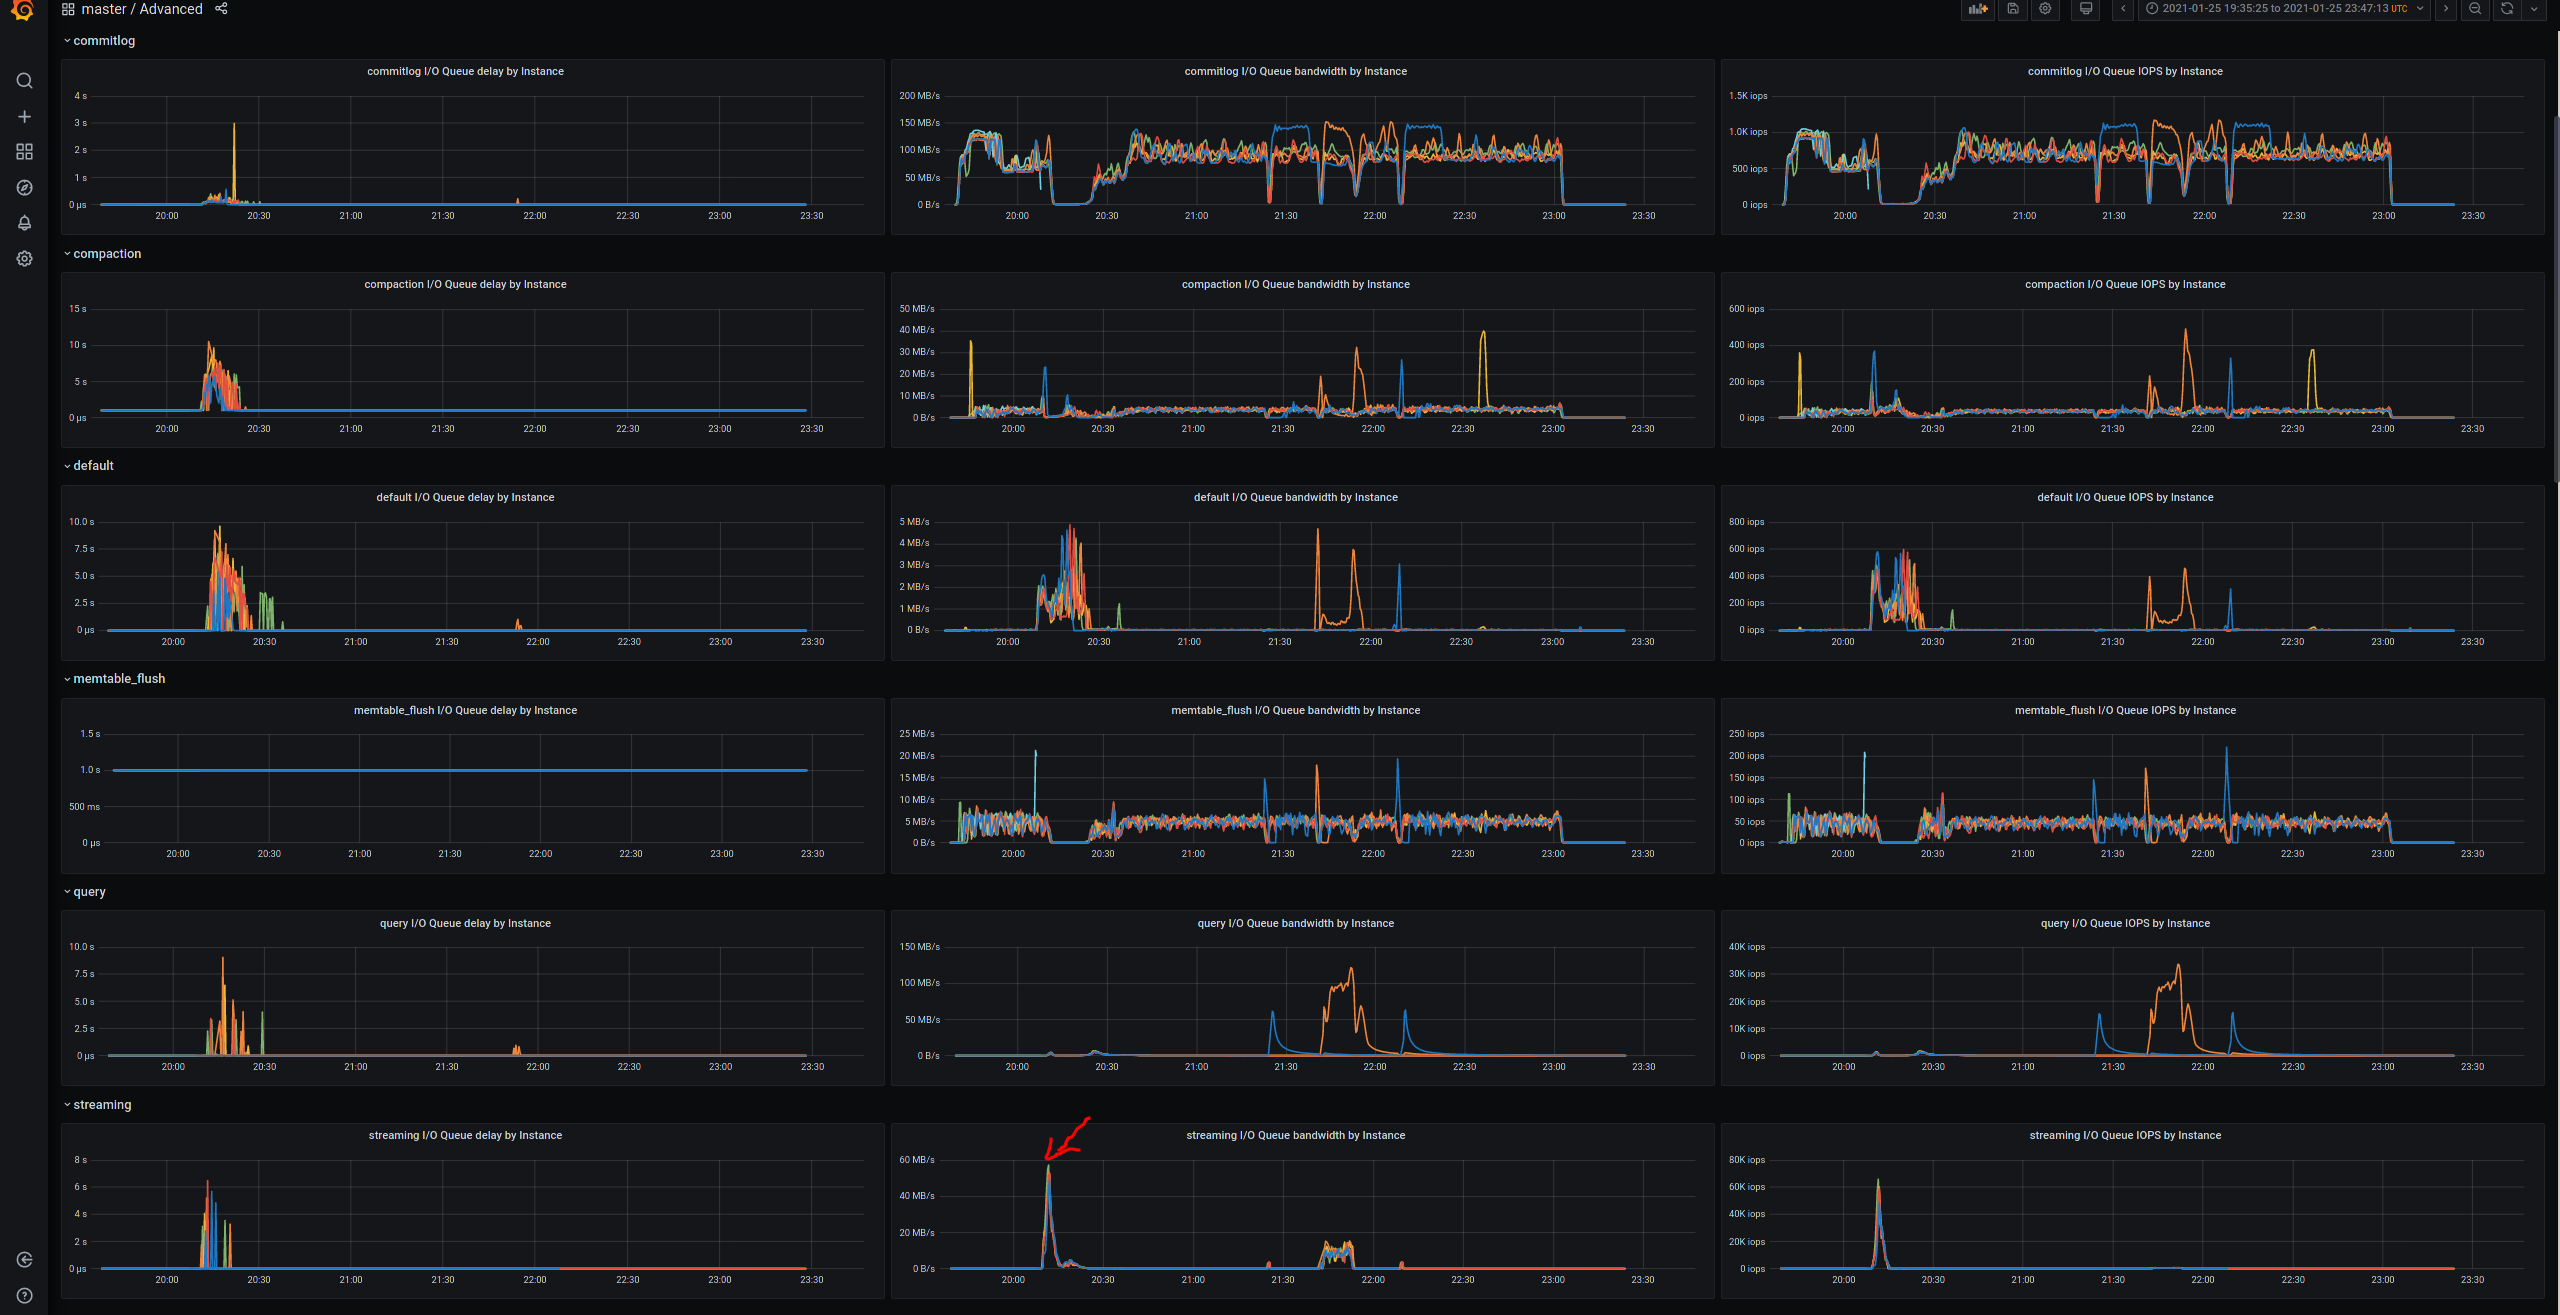Open the dashboard search icon in sidebar
This screenshot has width=2560, height=1315.
(25, 81)
